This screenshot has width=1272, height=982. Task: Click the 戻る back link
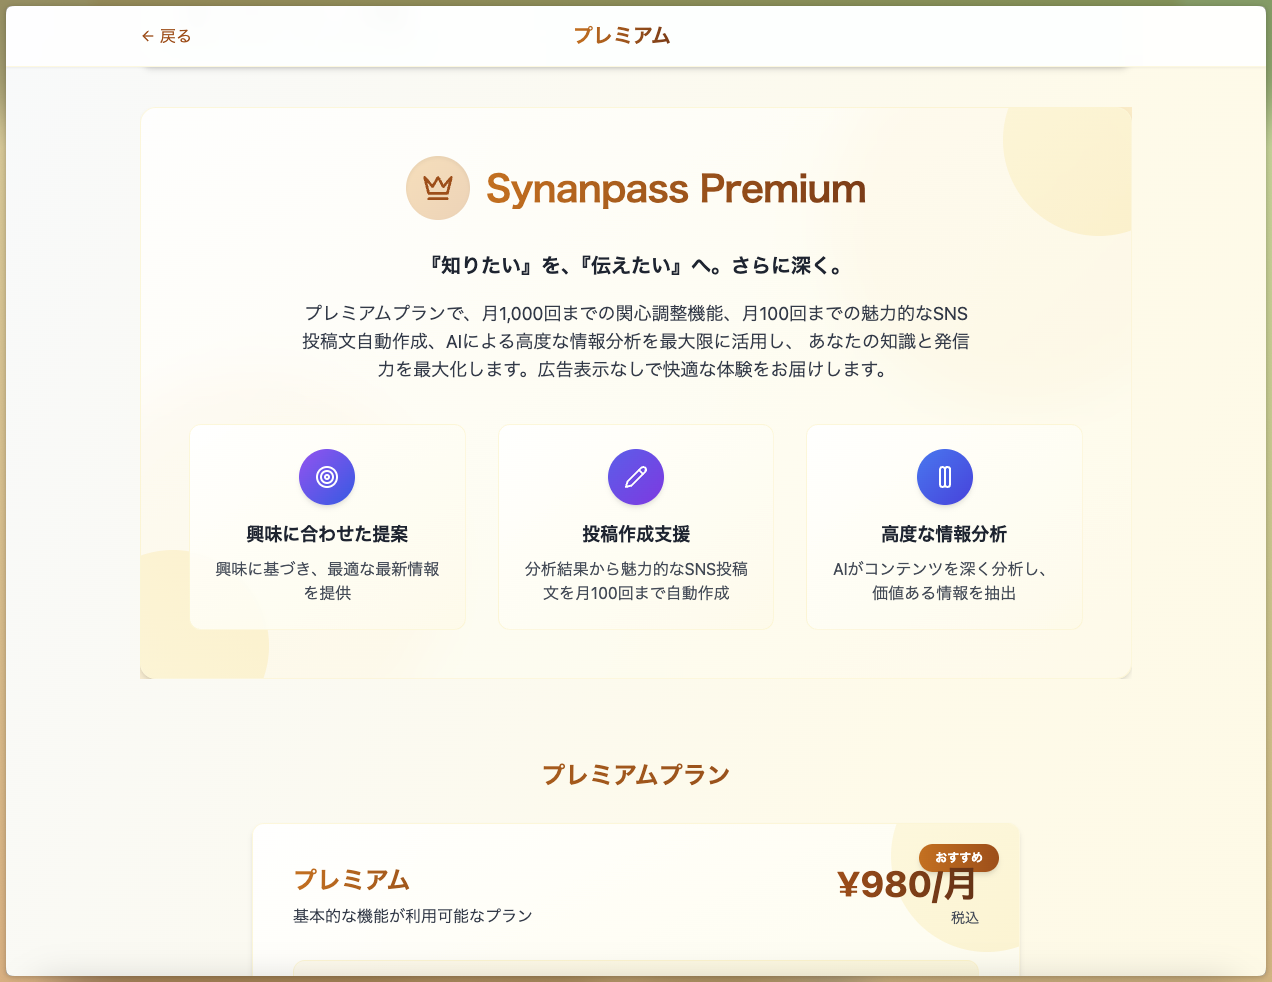166,36
